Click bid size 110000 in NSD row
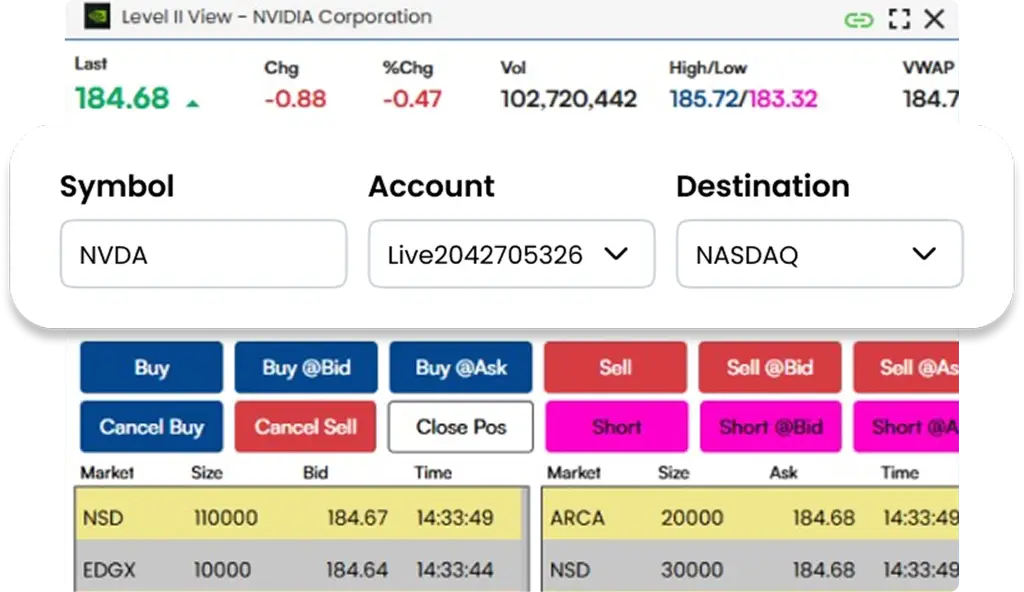 pyautogui.click(x=226, y=518)
